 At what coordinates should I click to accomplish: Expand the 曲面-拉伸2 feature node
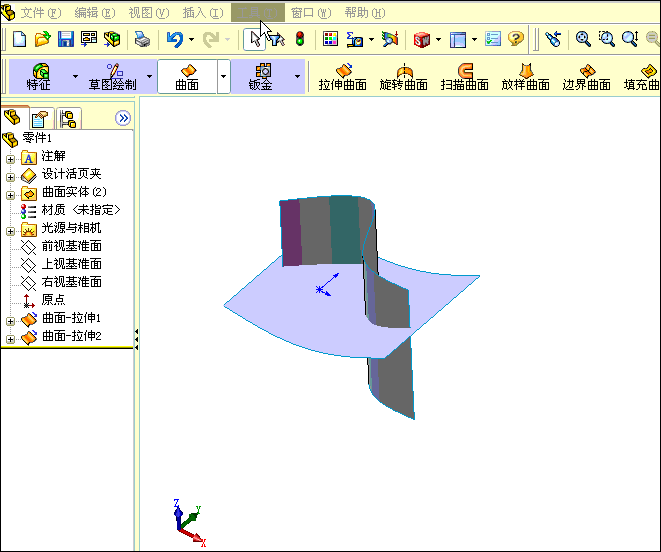[10, 339]
